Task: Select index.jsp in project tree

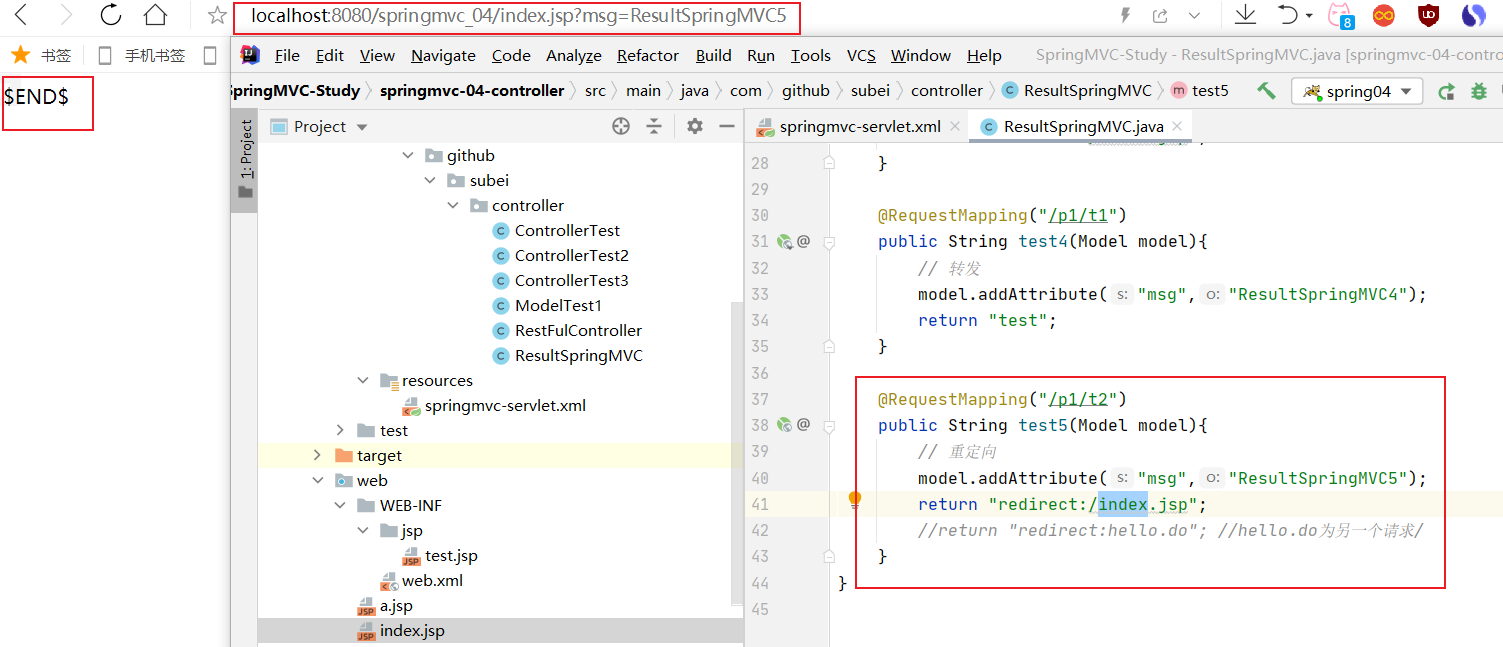Action: click(412, 631)
